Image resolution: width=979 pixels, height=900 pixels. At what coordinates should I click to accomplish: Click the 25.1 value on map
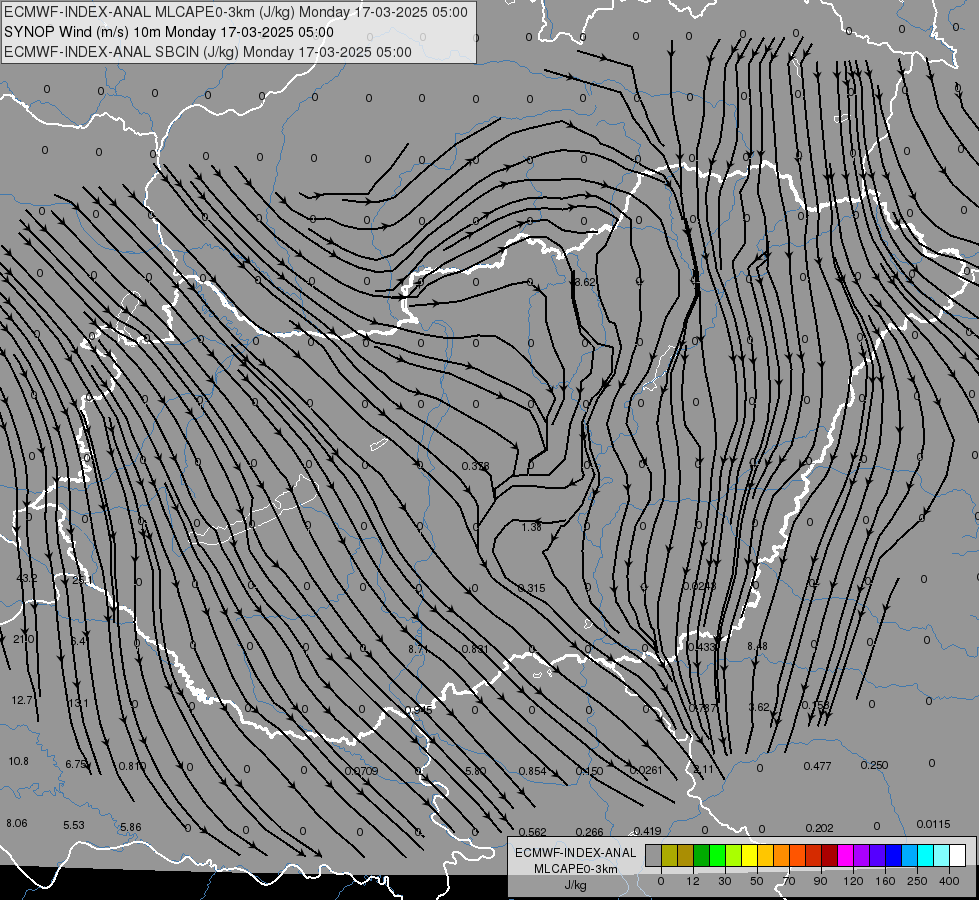click(82, 580)
